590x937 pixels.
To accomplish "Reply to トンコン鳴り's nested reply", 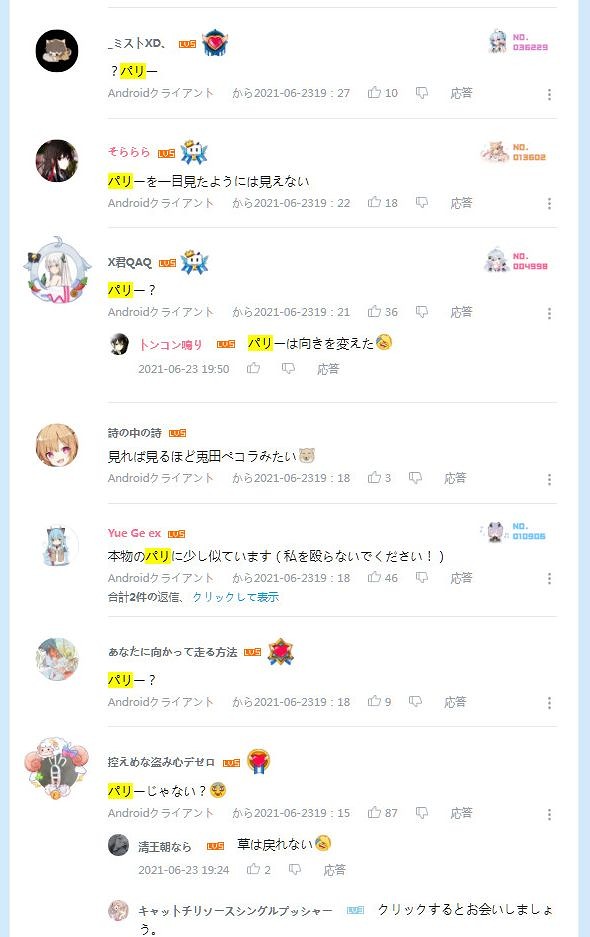I will [328, 369].
